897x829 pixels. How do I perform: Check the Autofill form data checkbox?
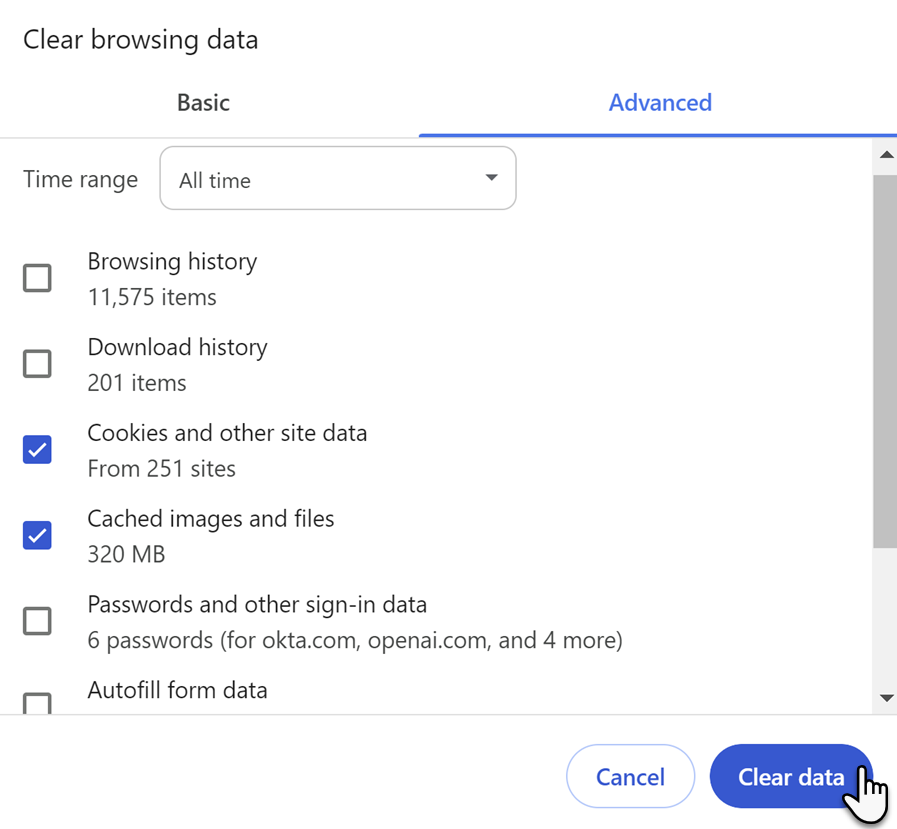point(36,705)
